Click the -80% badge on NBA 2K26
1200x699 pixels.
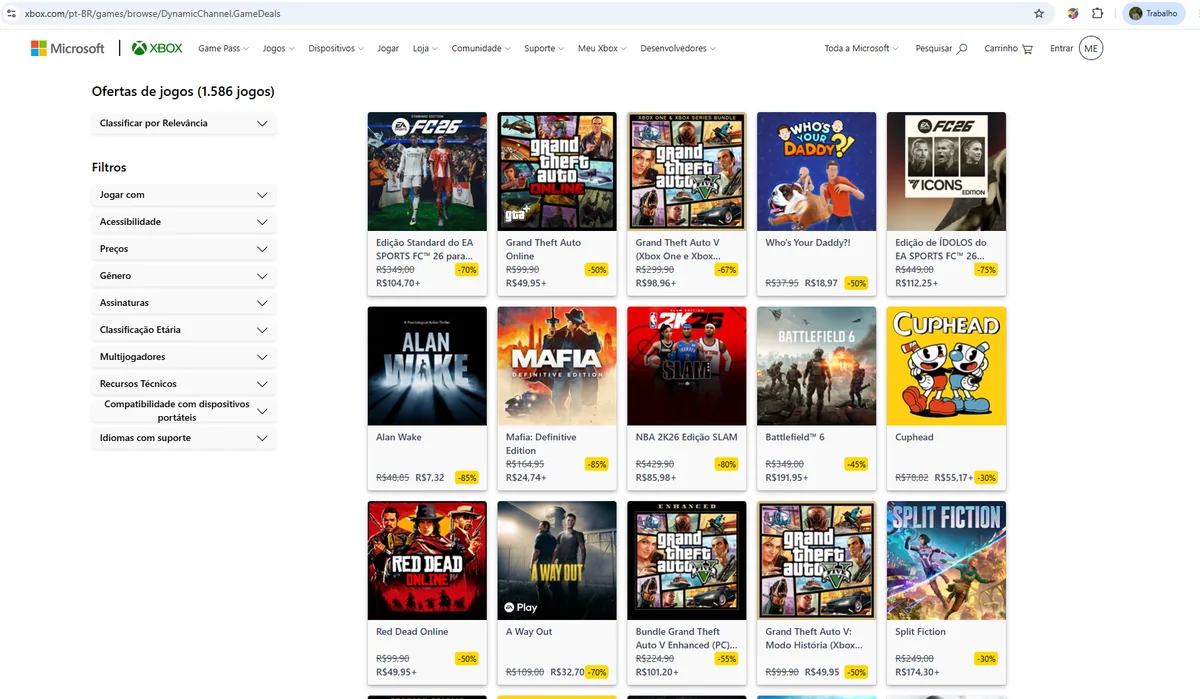(726, 464)
